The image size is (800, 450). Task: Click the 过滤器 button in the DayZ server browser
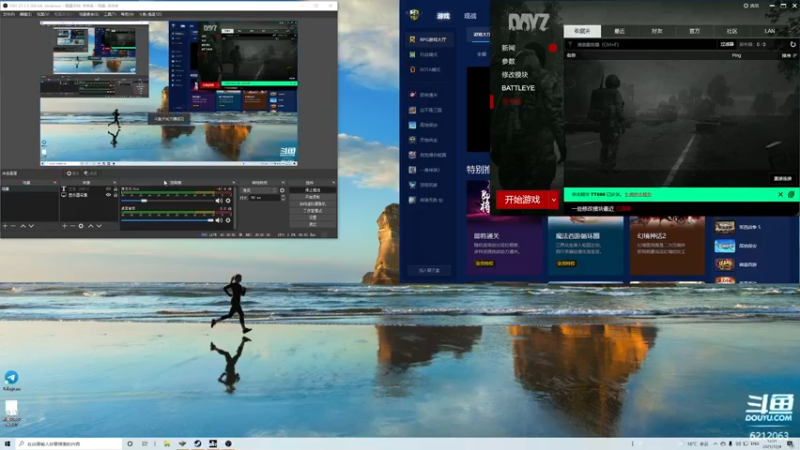pos(727,44)
